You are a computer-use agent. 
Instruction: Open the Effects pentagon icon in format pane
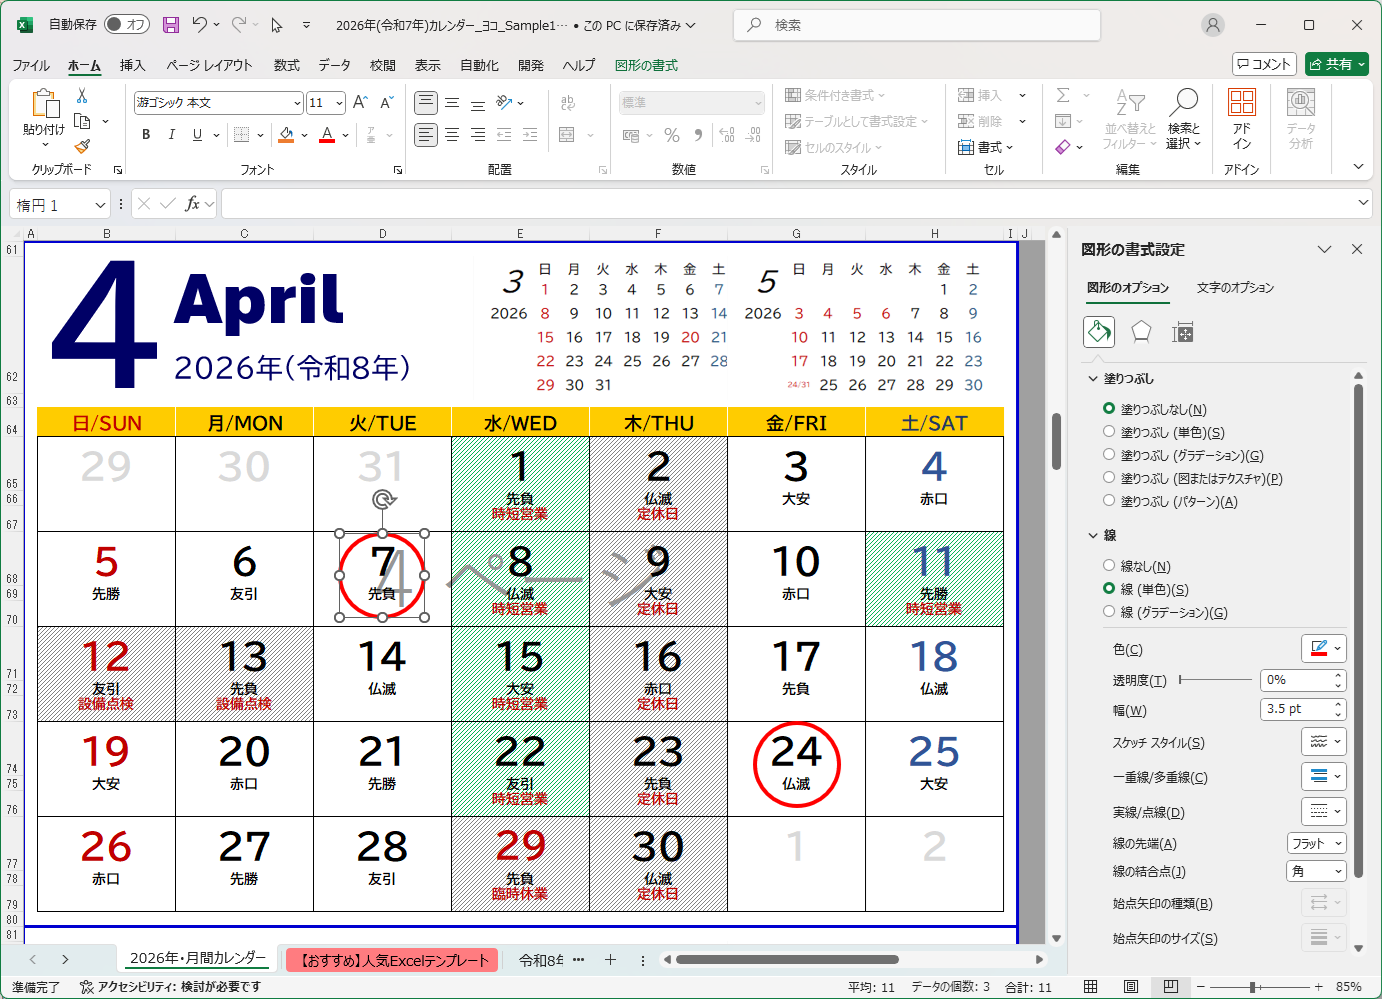click(1141, 332)
